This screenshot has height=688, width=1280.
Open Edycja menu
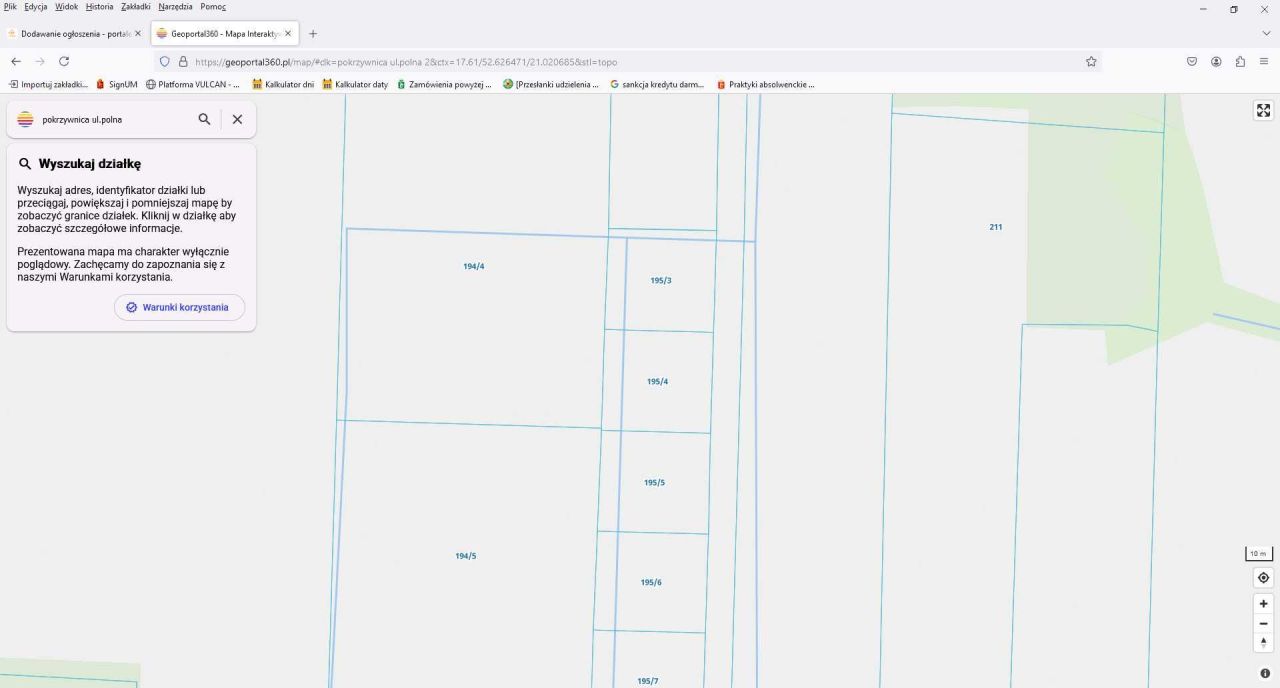pyautogui.click(x=36, y=6)
